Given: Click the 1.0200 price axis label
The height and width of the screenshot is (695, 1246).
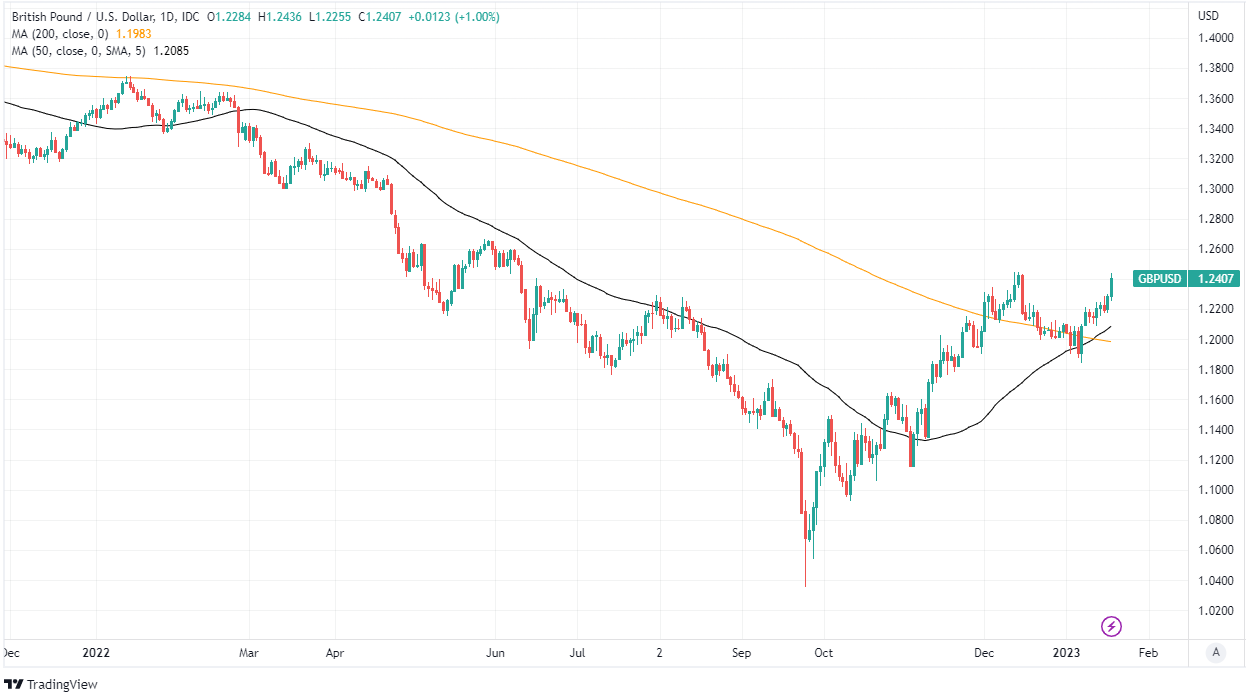Looking at the screenshot, I should pyautogui.click(x=1214, y=610).
